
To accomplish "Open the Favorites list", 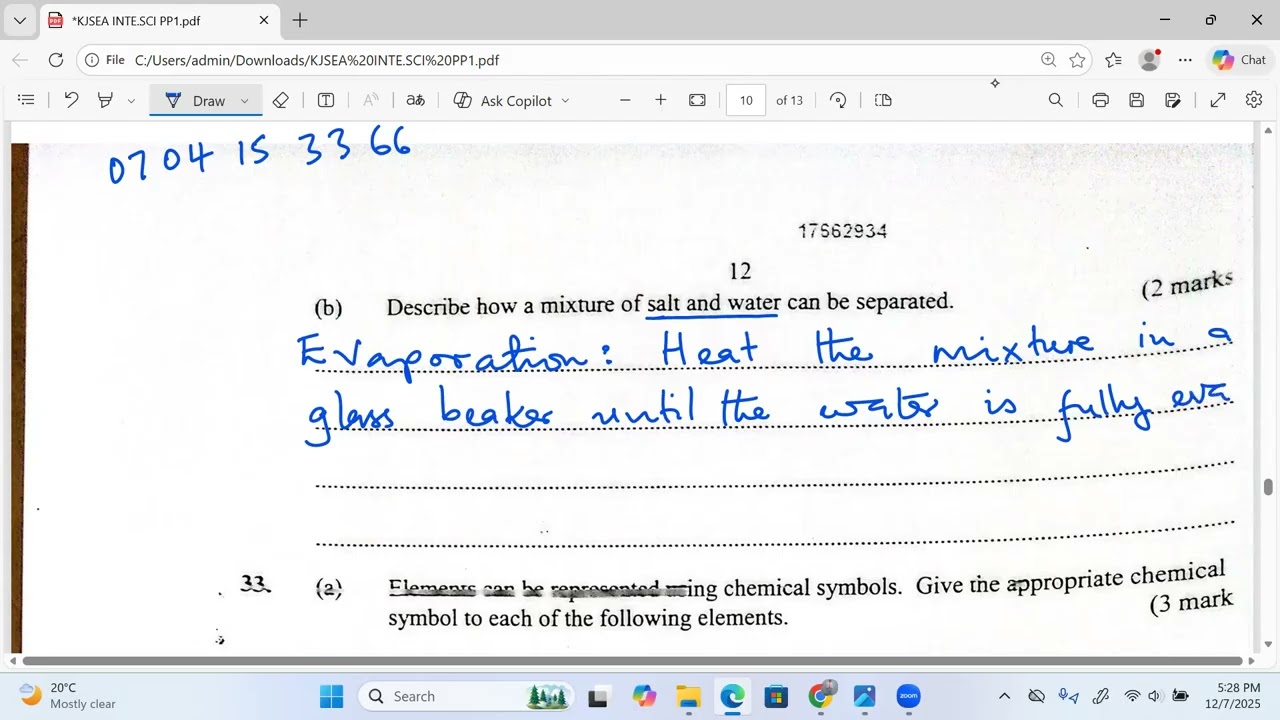I will coord(1113,60).
